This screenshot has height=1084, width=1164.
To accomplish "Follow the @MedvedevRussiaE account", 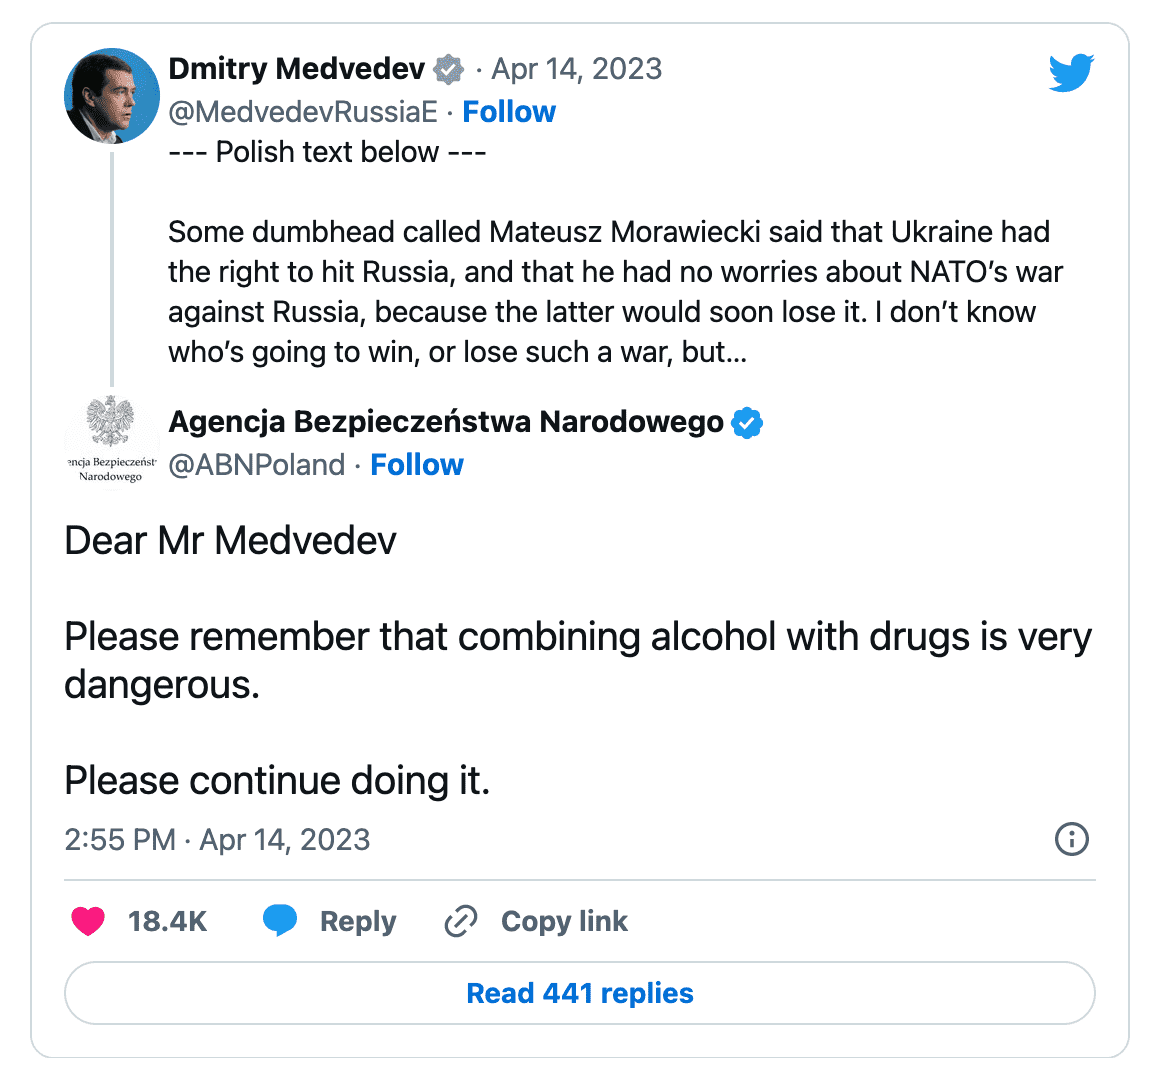I will pyautogui.click(x=509, y=112).
